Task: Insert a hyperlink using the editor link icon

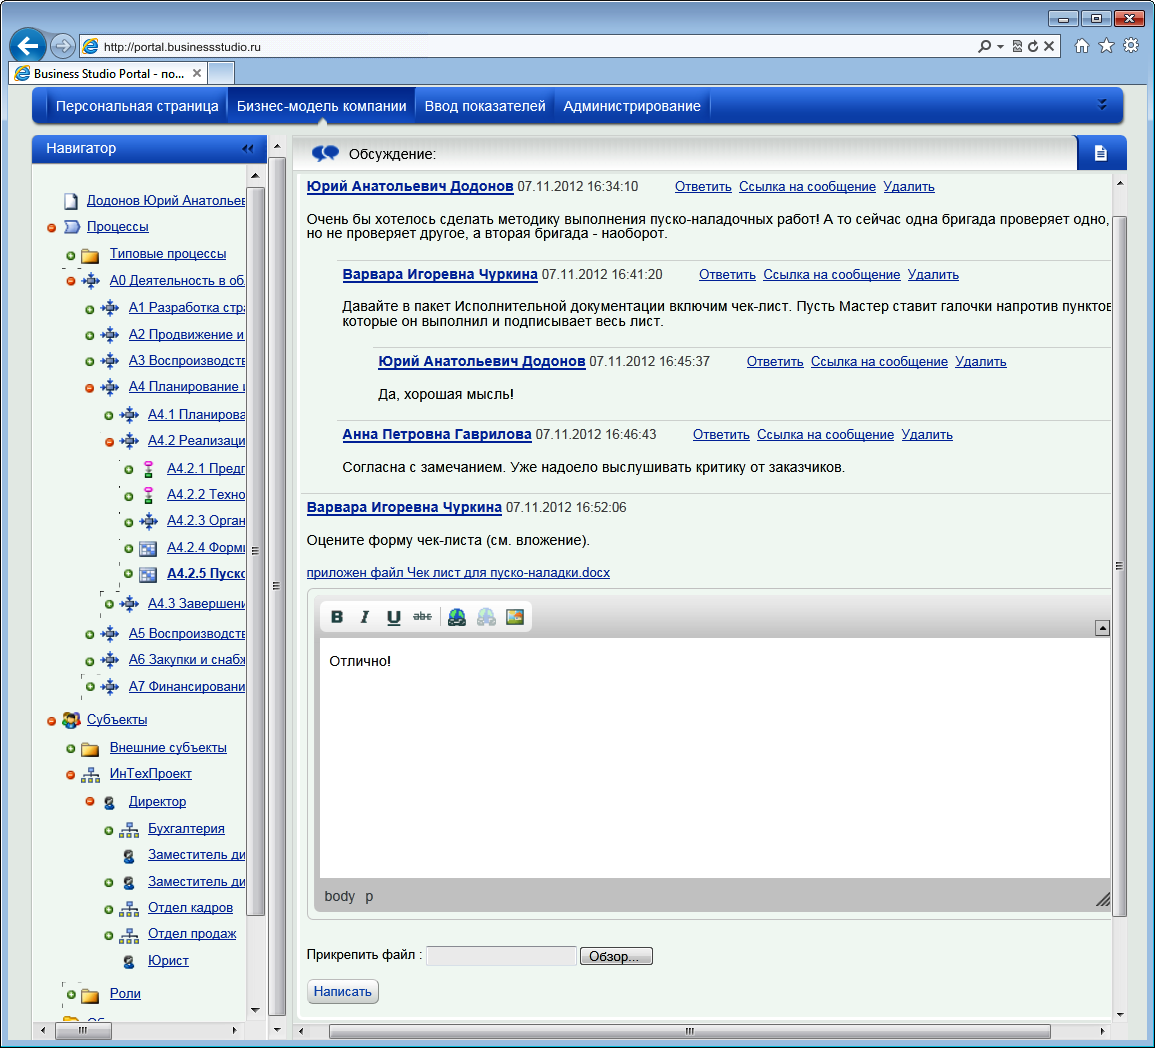Action: coord(457,617)
